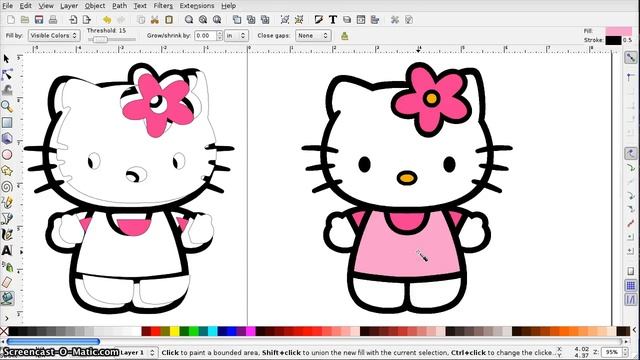Click Zoom to fit page icon

(217, 20)
